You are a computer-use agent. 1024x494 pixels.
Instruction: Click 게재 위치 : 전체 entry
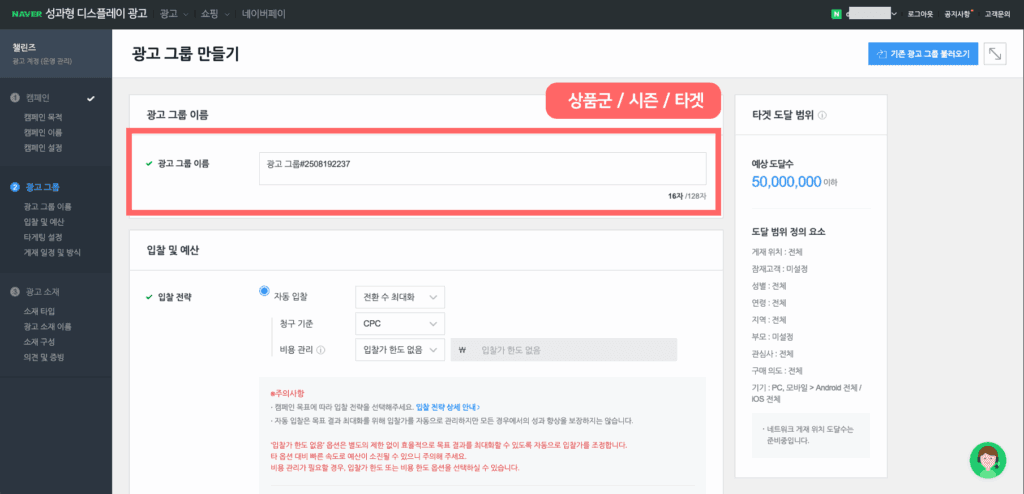pyautogui.click(x=777, y=252)
